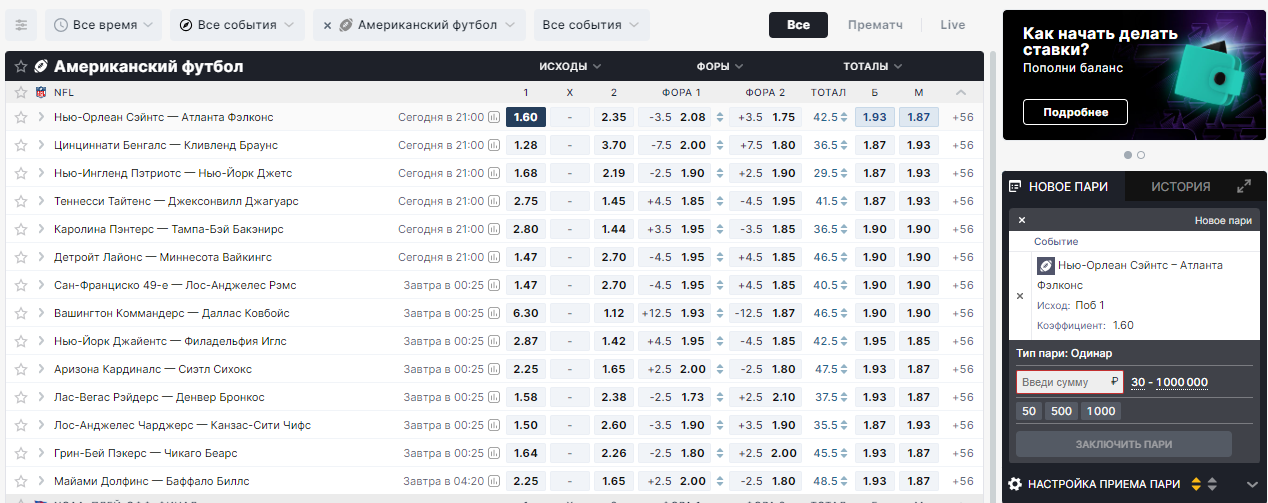Add Американский футбол section to favorites star
The image size is (1268, 503).
pyautogui.click(x=20, y=67)
